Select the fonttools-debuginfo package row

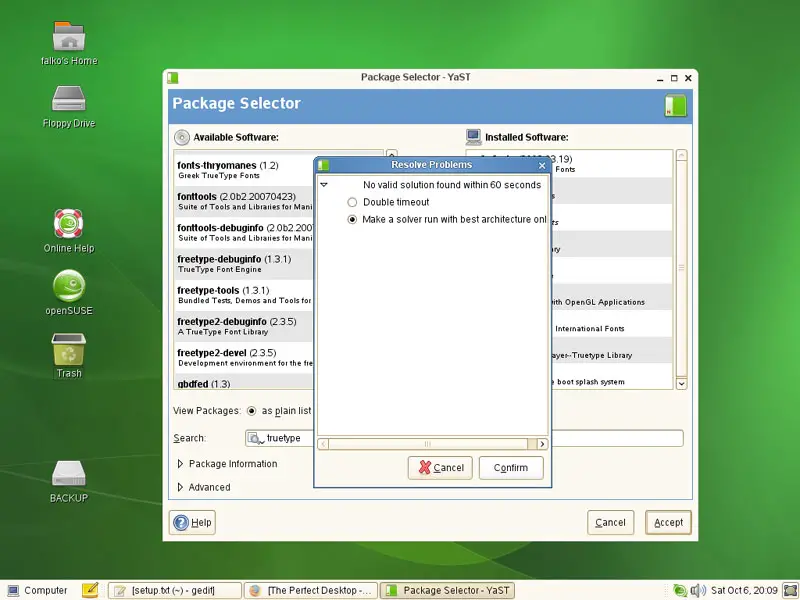pos(244,232)
